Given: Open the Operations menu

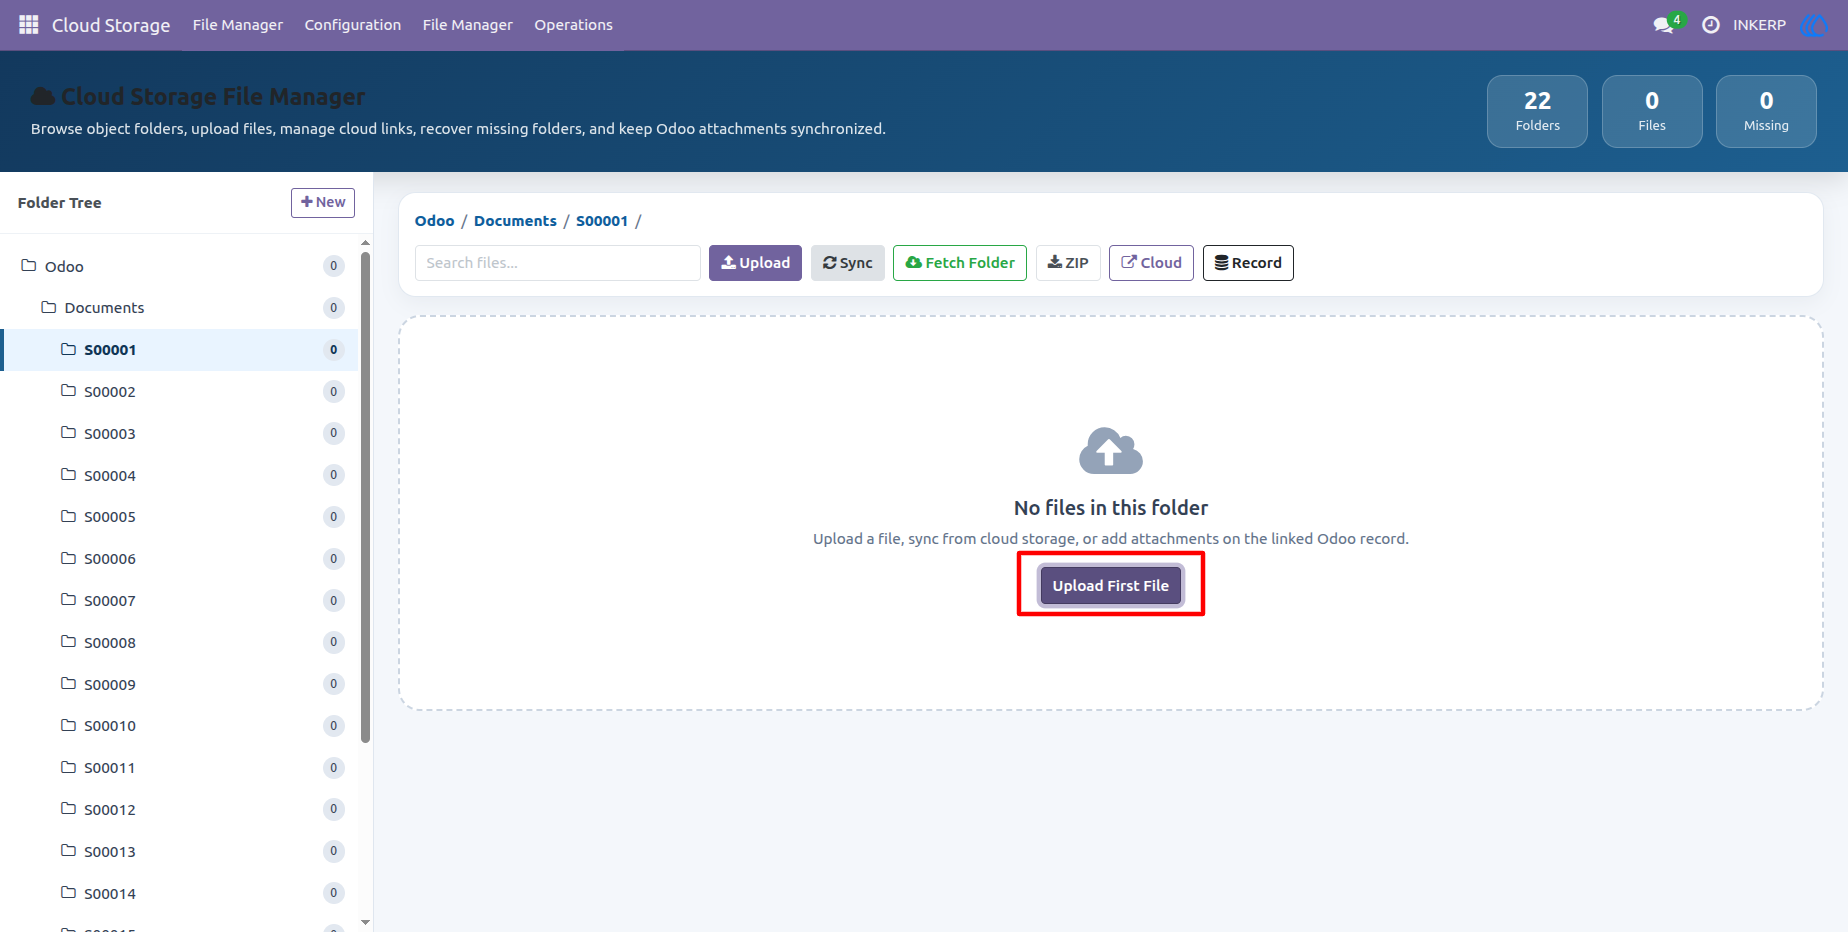Looking at the screenshot, I should pos(573,25).
